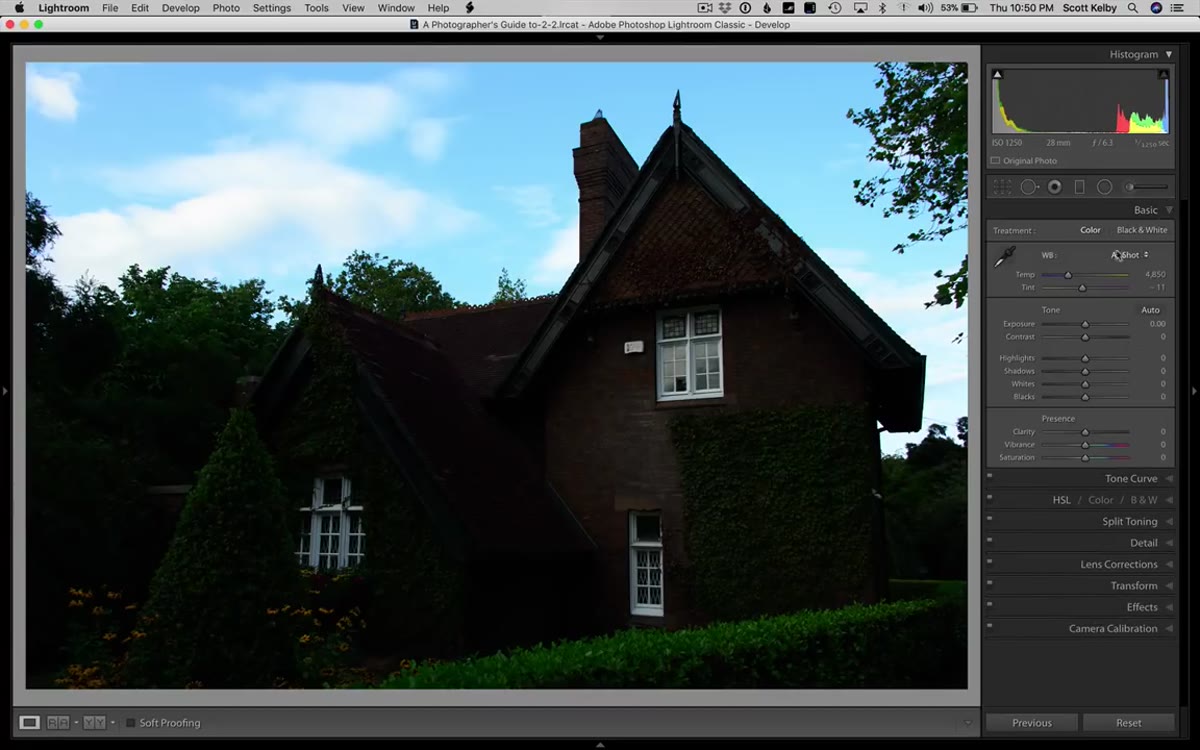This screenshot has width=1200, height=750.
Task: Open Siri from the menu bar
Action: [1156, 8]
